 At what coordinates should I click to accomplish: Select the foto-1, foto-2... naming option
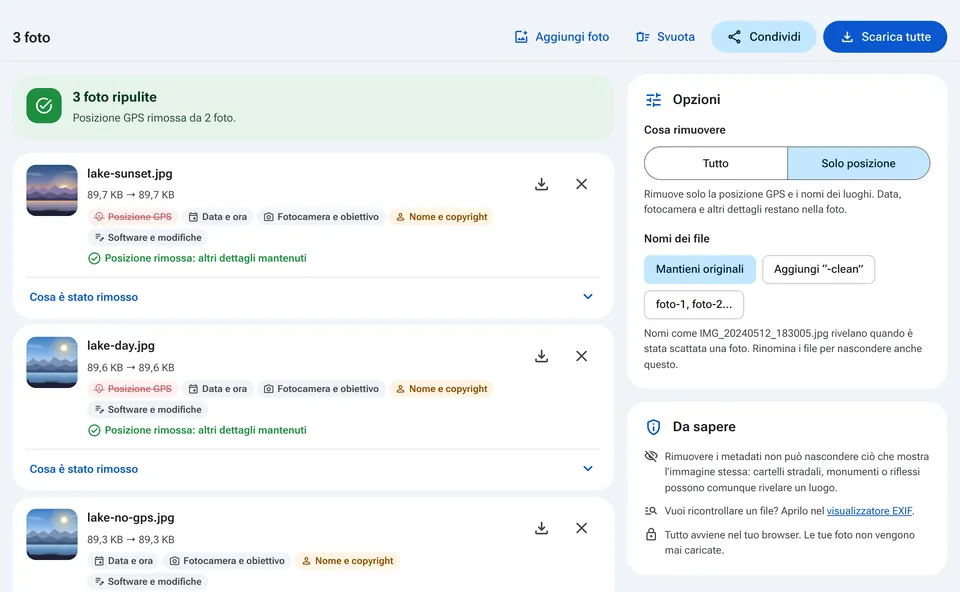694,304
